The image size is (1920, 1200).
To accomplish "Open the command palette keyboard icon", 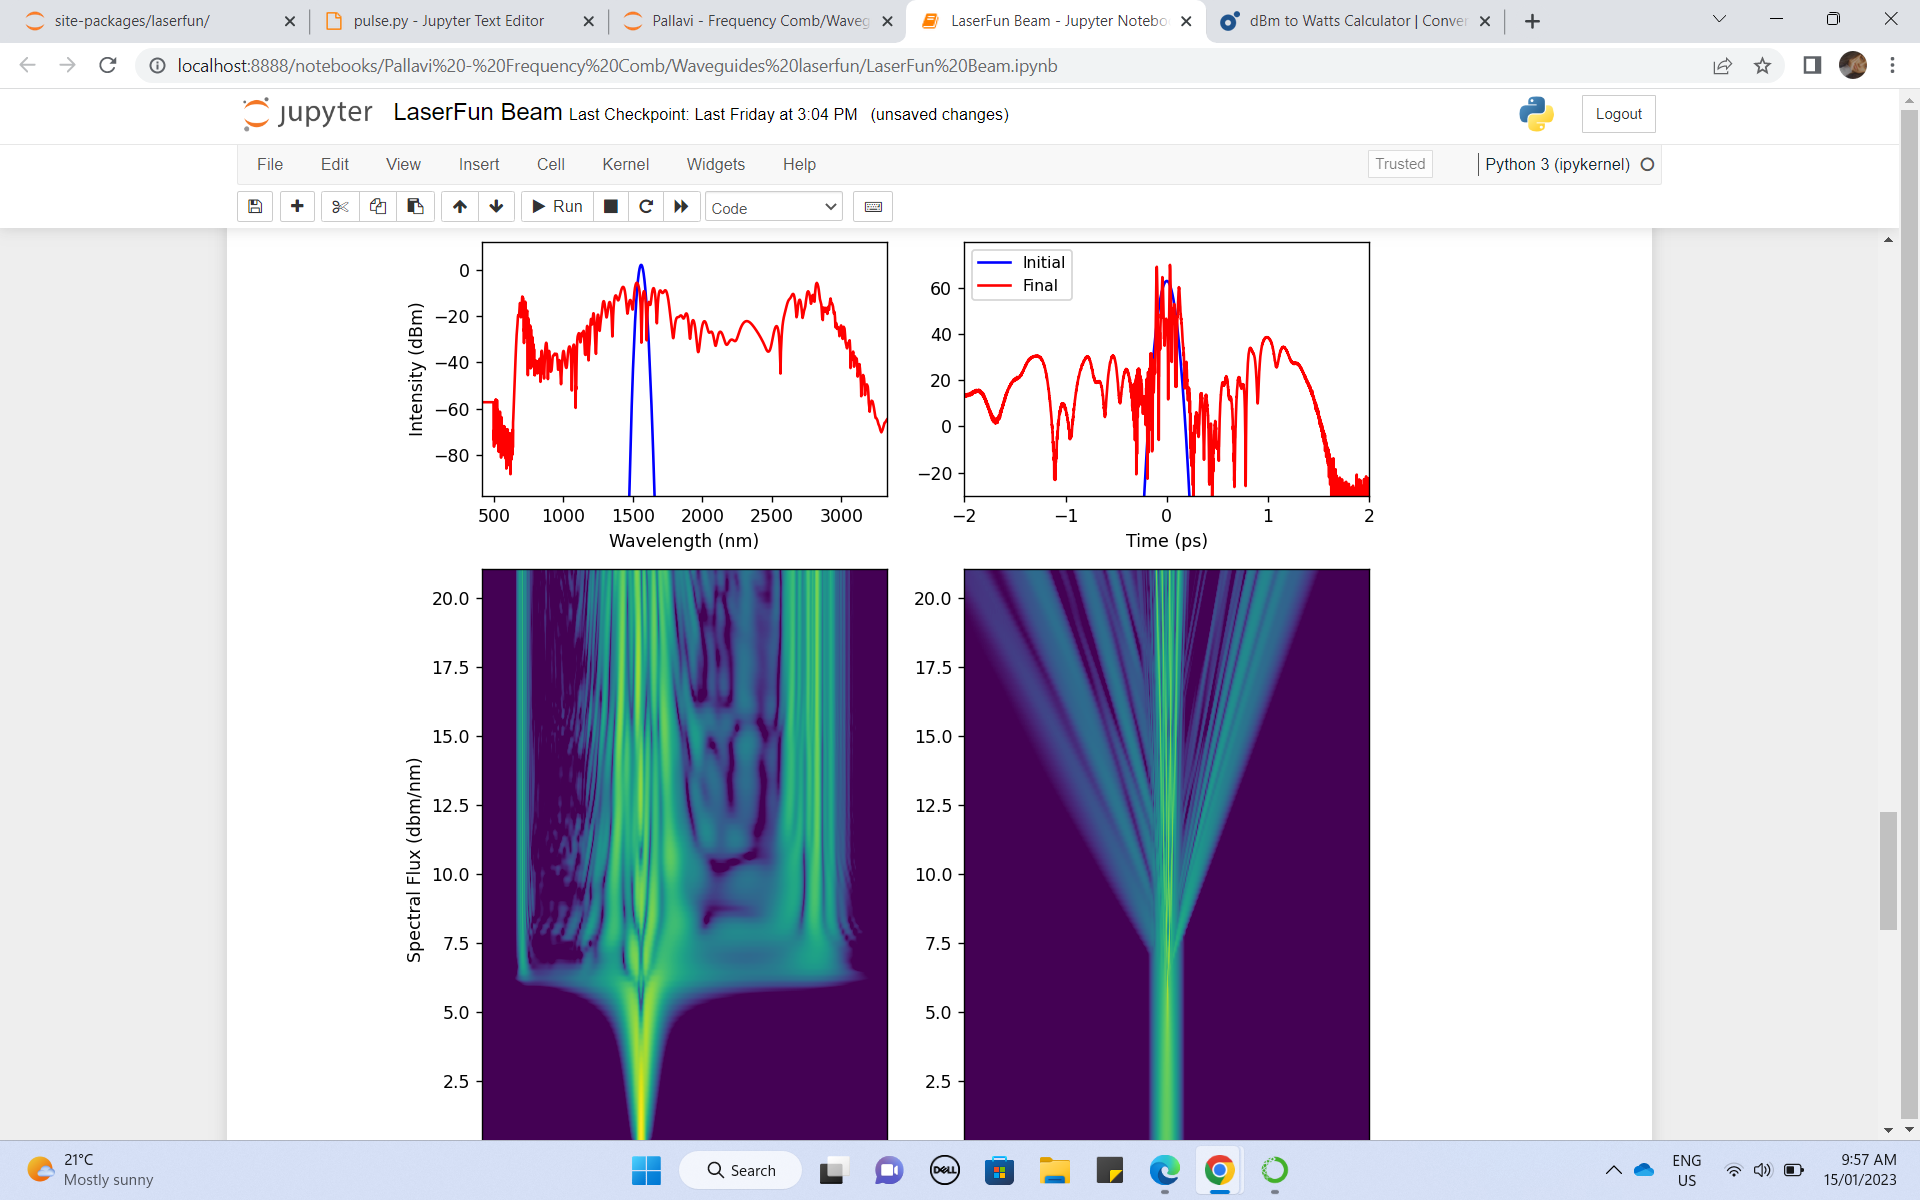I will [x=872, y=206].
